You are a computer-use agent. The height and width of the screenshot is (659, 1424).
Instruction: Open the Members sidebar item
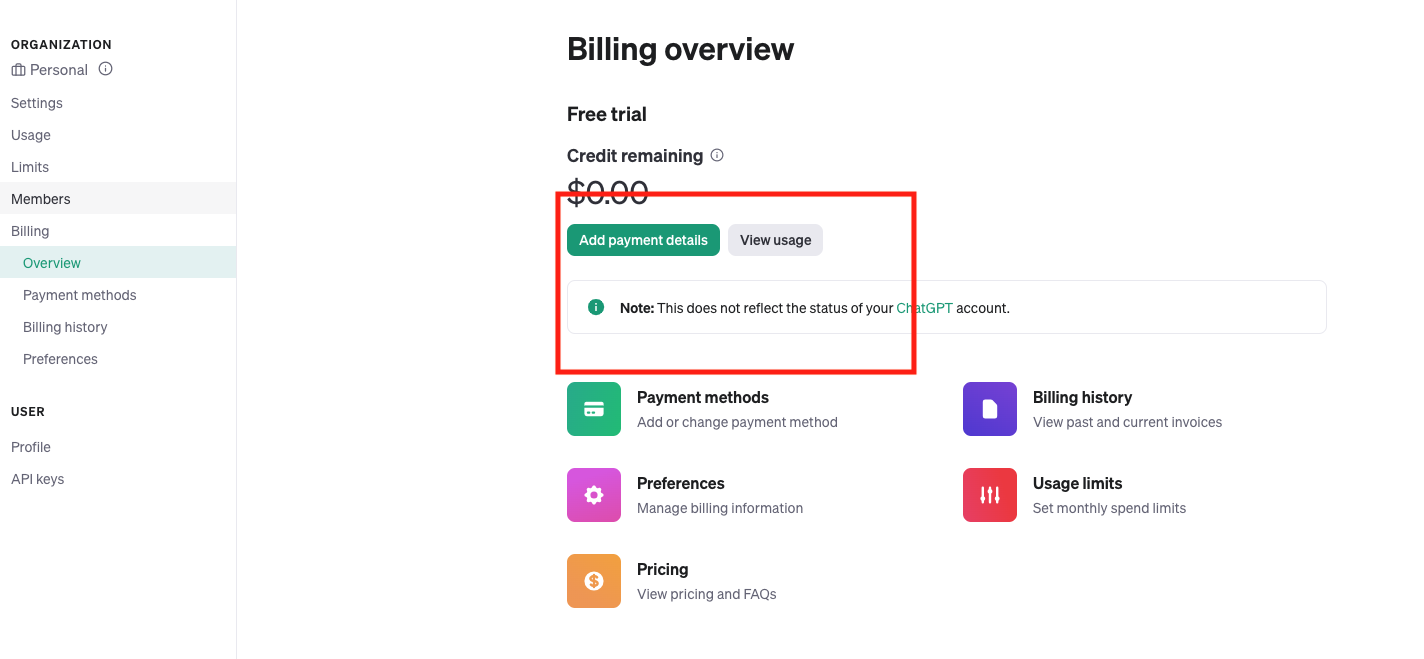click(118, 199)
